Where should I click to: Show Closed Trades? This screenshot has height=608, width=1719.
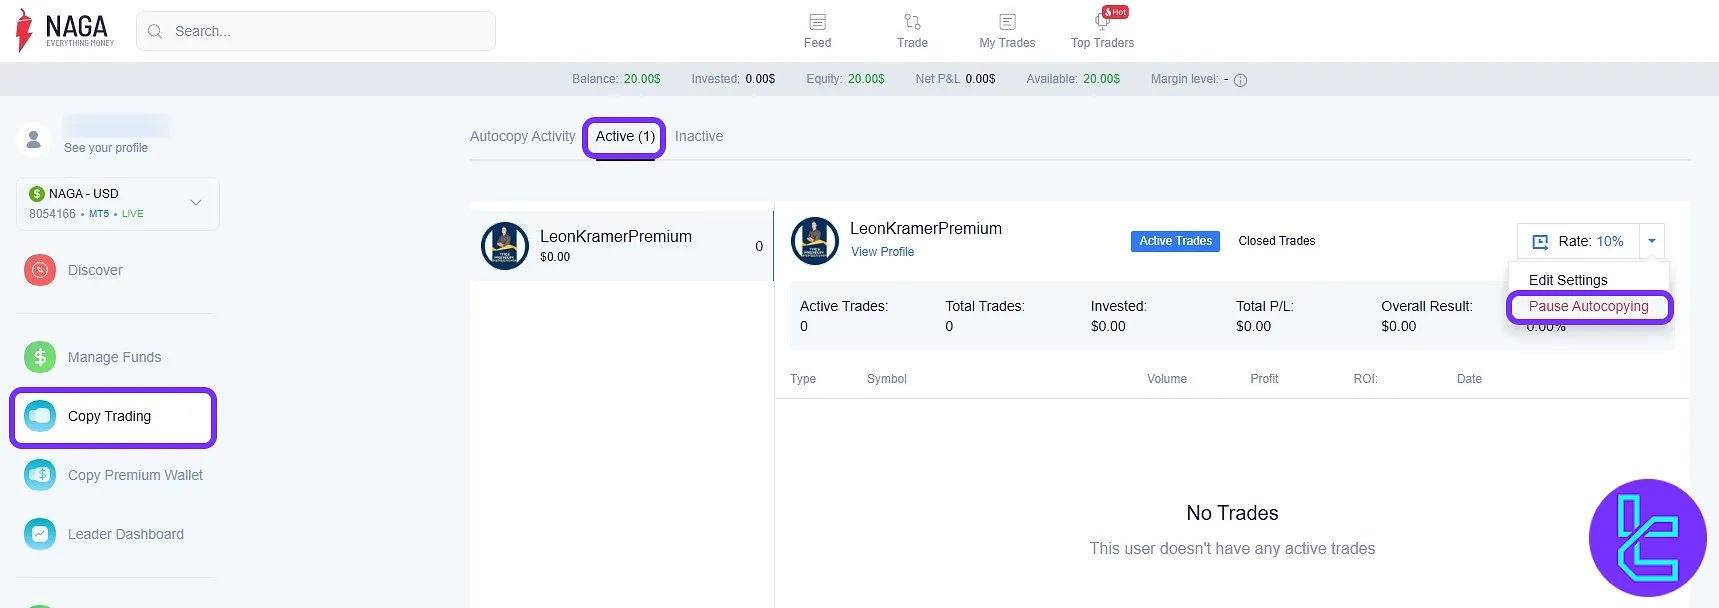coord(1276,241)
